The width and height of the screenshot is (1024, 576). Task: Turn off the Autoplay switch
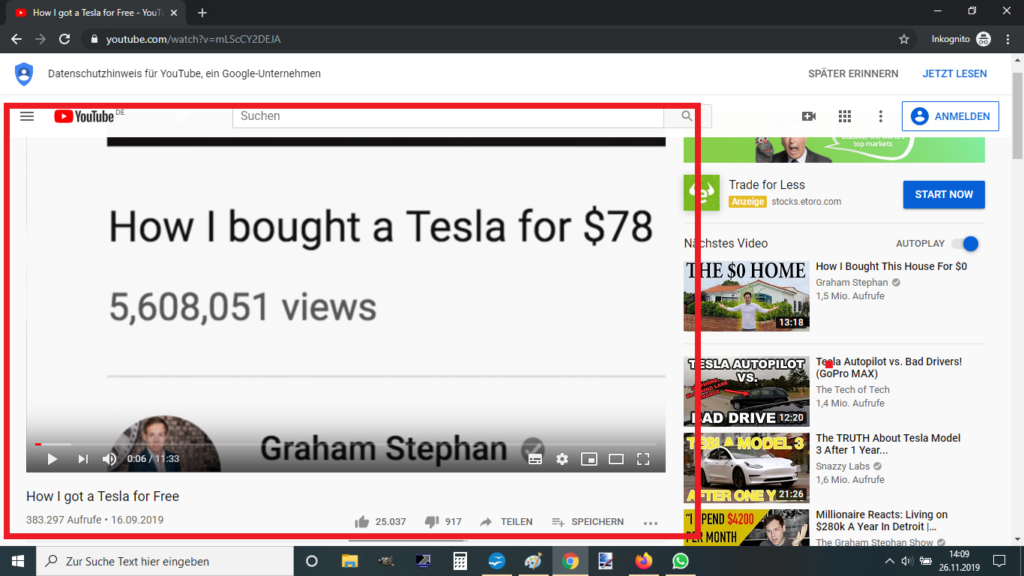pos(965,244)
